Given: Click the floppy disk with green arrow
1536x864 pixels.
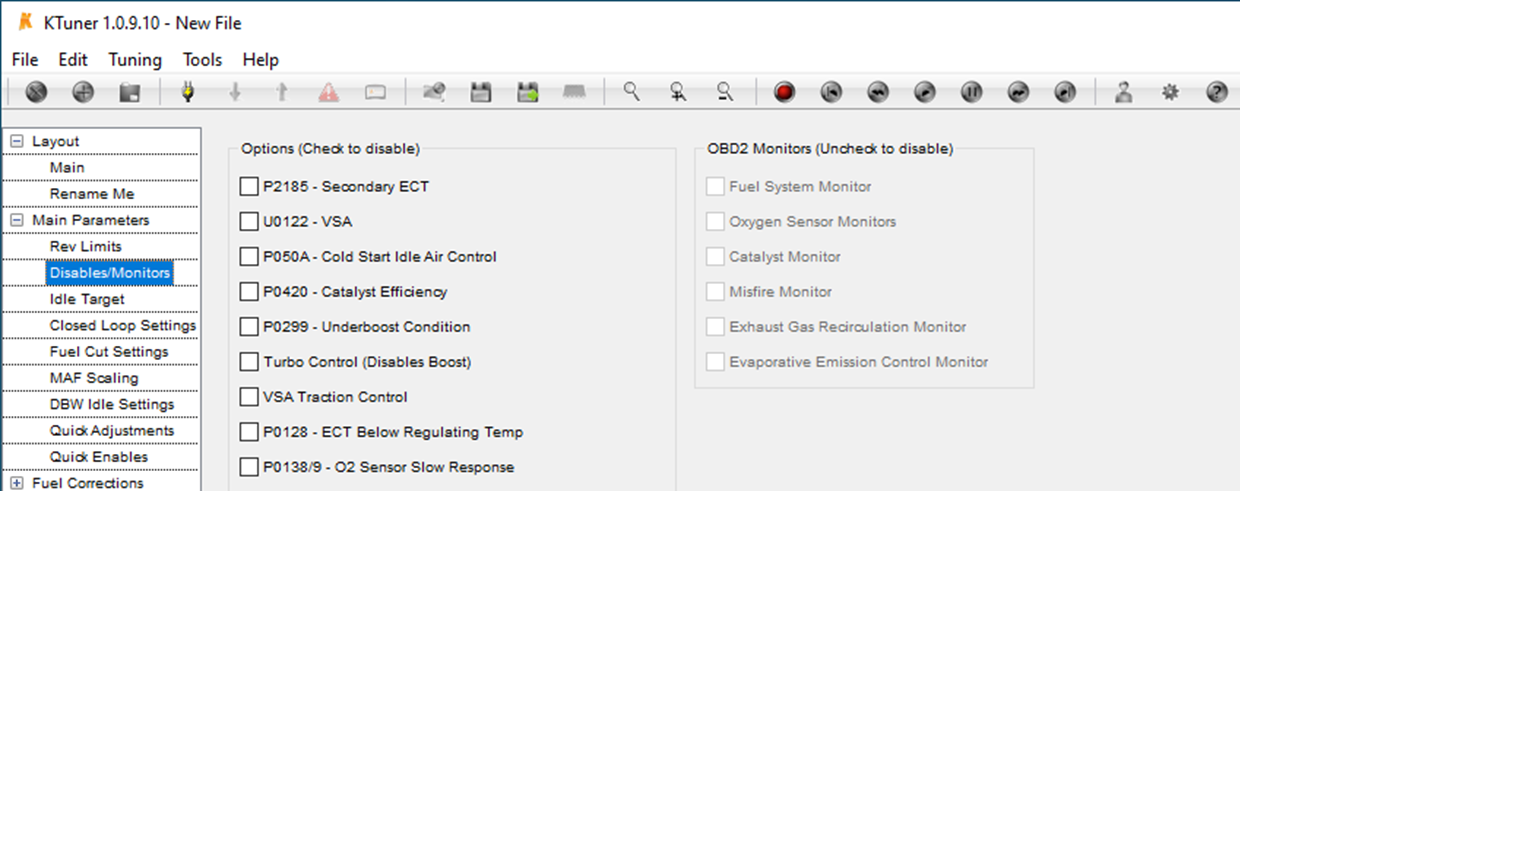Looking at the screenshot, I should click(528, 92).
